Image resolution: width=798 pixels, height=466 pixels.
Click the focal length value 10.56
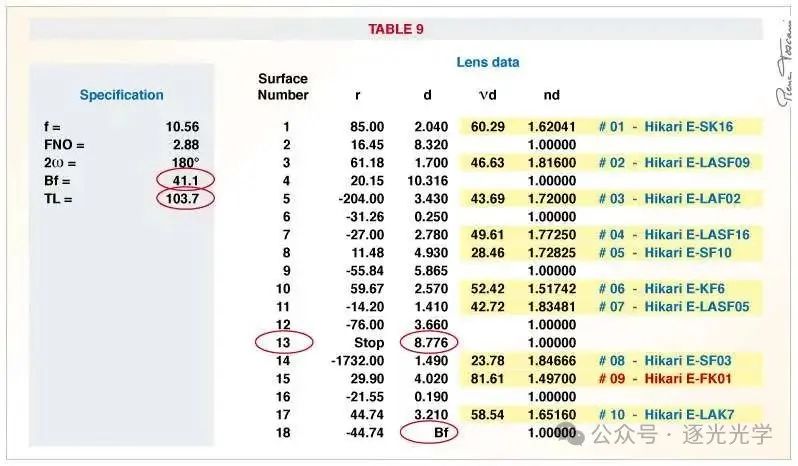pyautogui.click(x=182, y=127)
